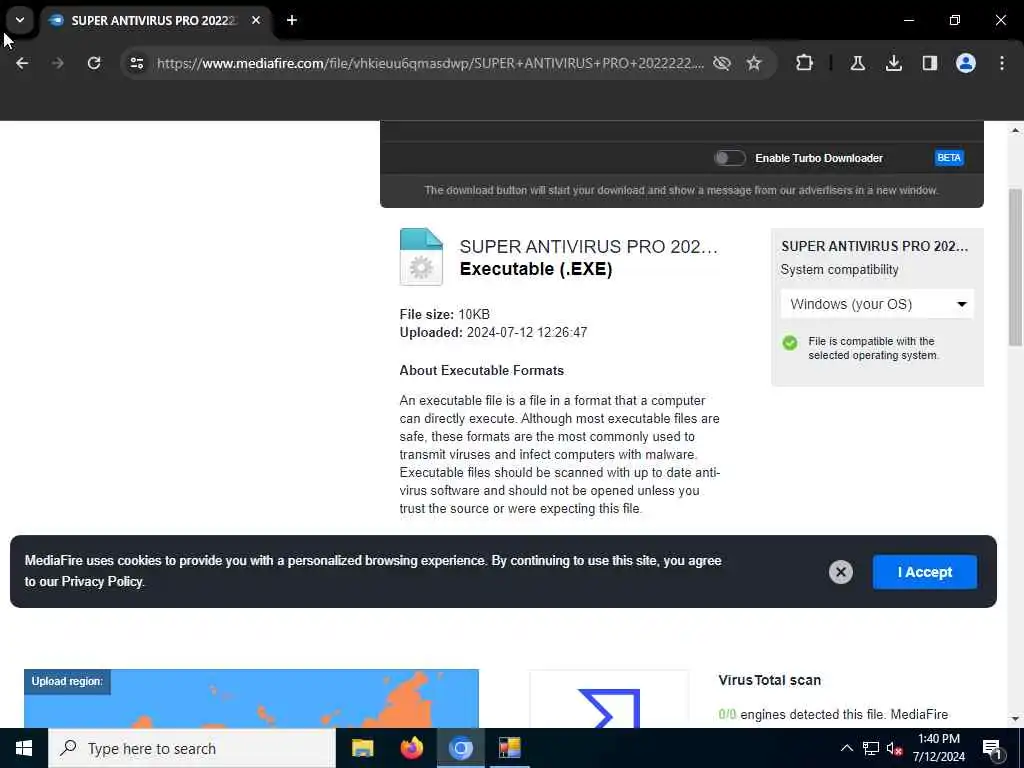The width and height of the screenshot is (1024, 768).
Task: Click the tracking protection eye icon
Action: click(722, 63)
